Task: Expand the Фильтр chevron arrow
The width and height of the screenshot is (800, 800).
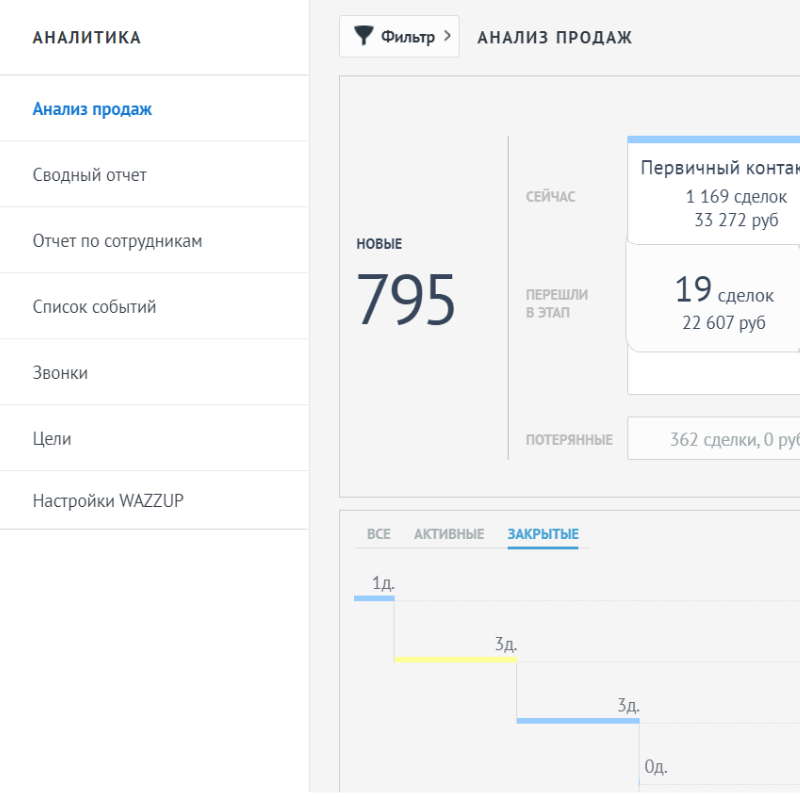Action: coord(447,37)
